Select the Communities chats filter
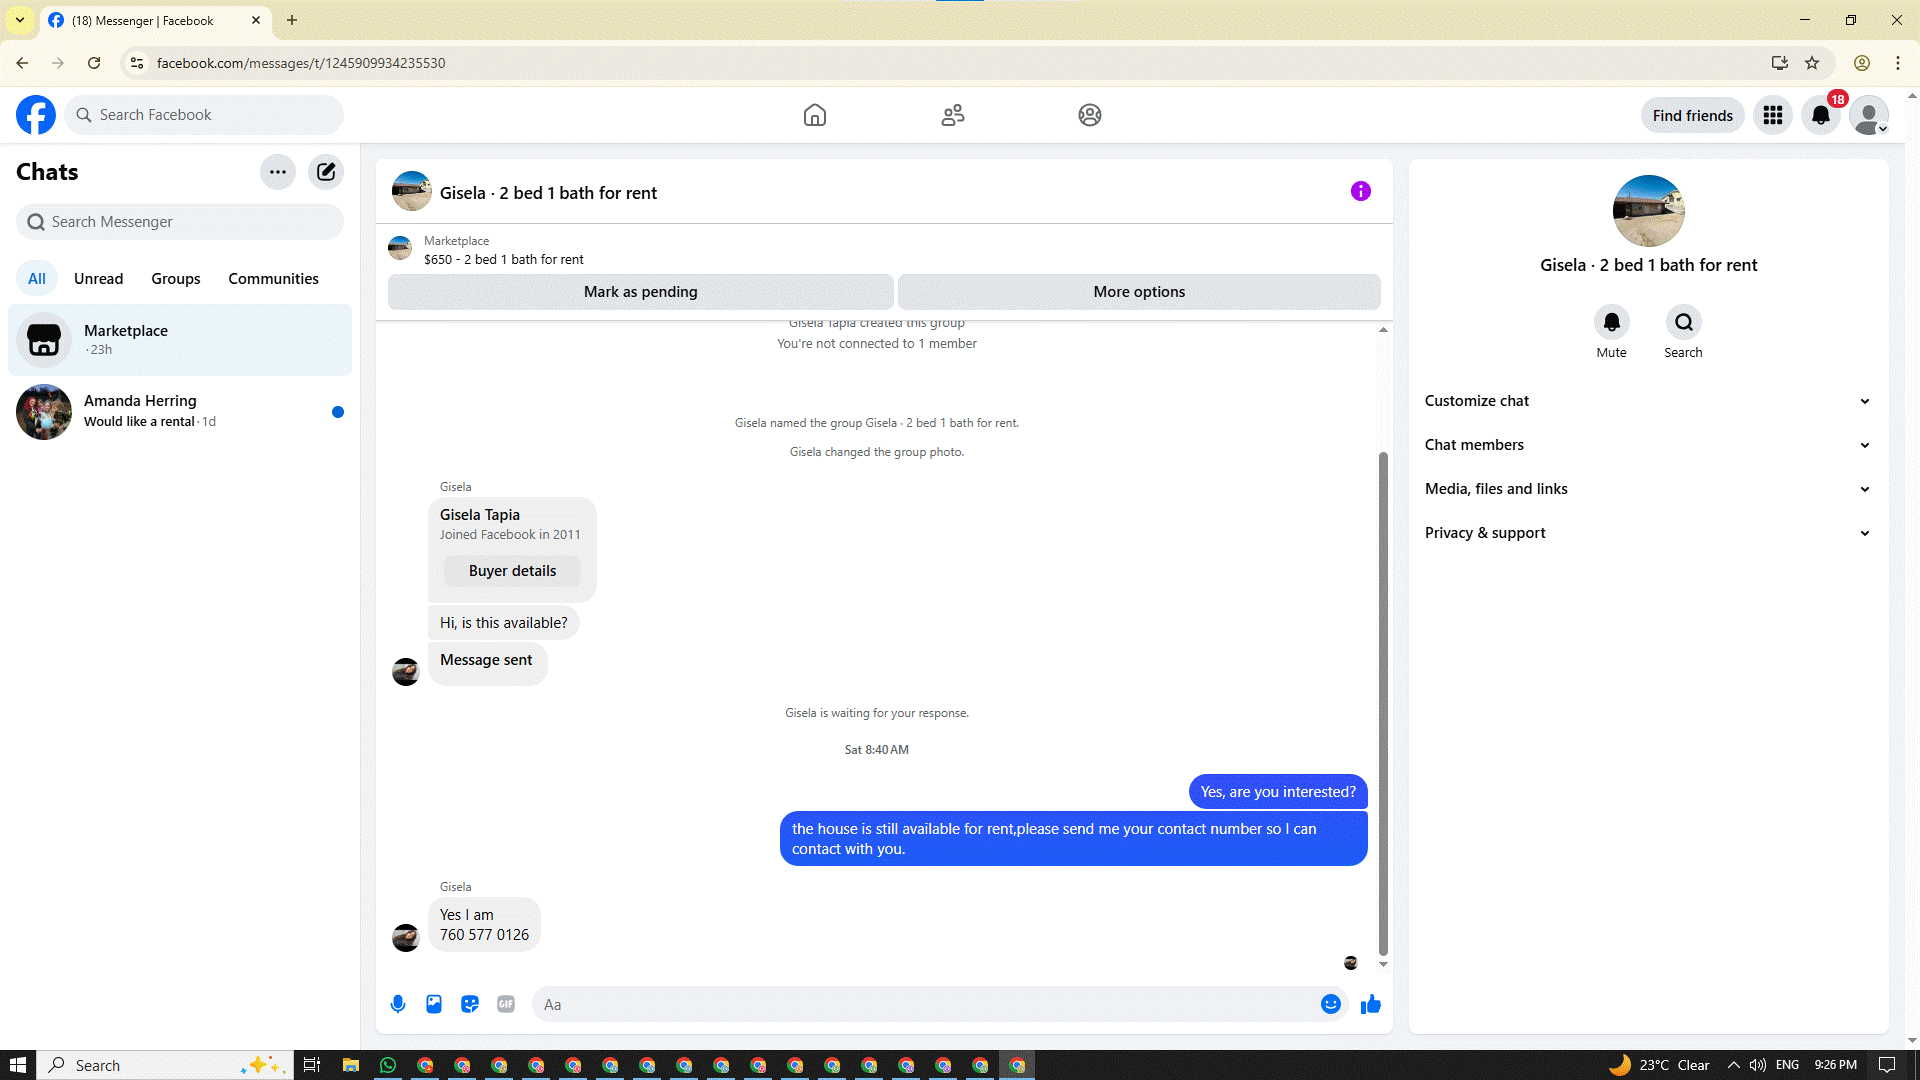The height and width of the screenshot is (1080, 1920). 273,279
